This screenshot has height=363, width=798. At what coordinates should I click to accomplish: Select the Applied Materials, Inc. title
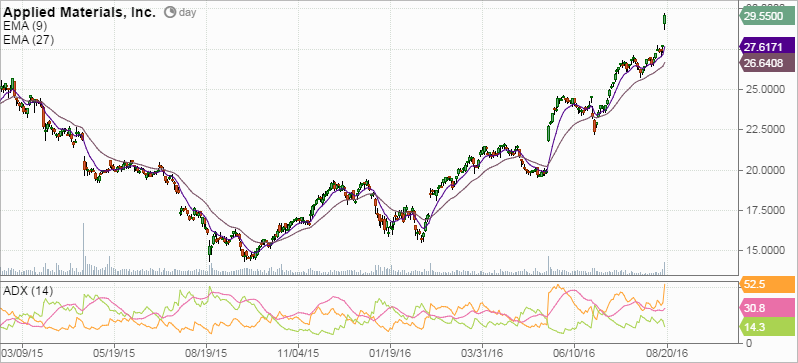pos(79,13)
